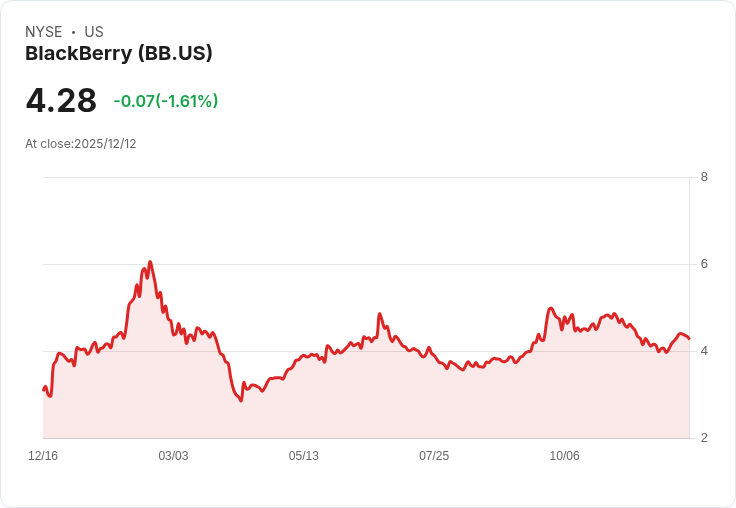Click the 05/13 date axis label
736x508 pixels.
click(x=304, y=456)
